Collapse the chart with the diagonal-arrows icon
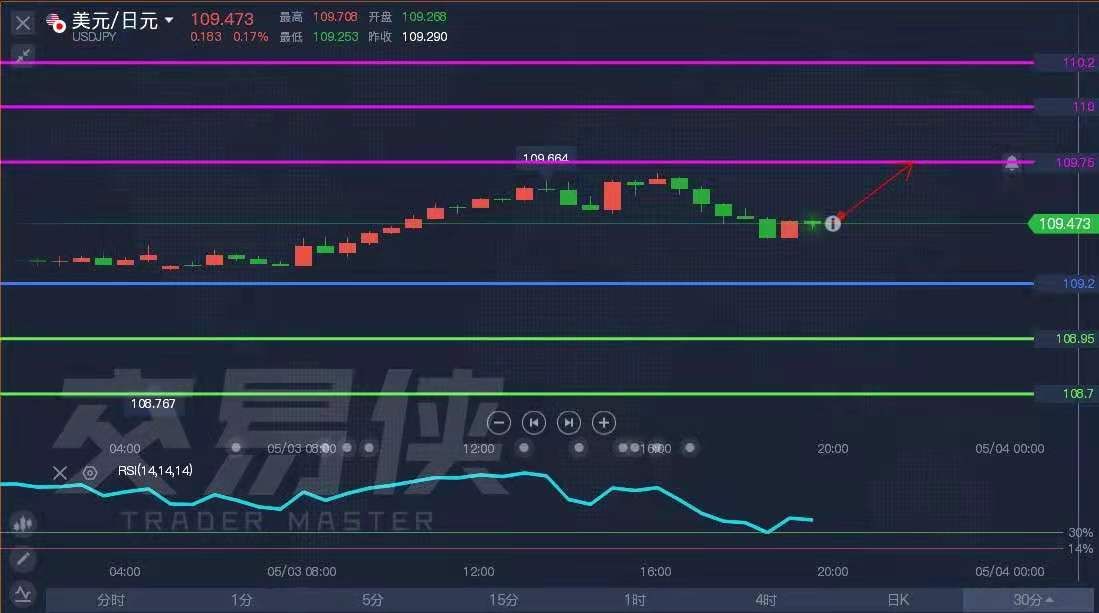 (x=22, y=55)
